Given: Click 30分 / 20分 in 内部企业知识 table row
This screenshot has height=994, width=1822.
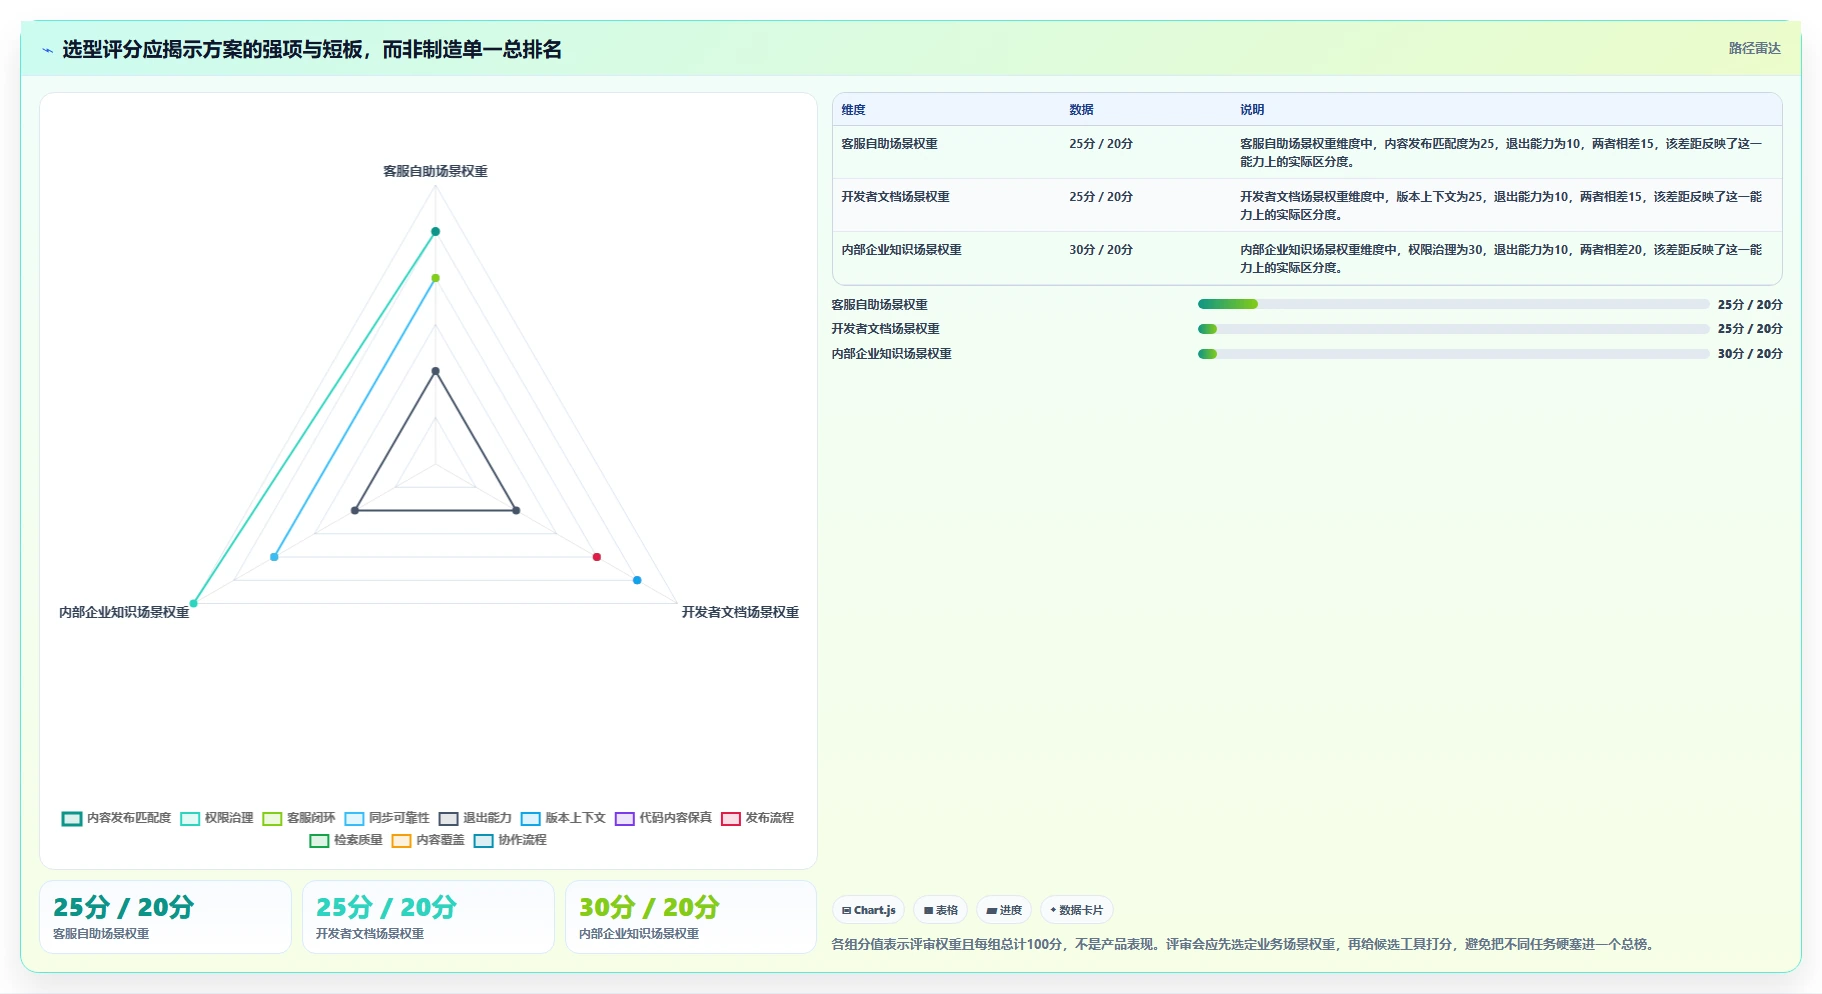Looking at the screenshot, I should [1101, 250].
